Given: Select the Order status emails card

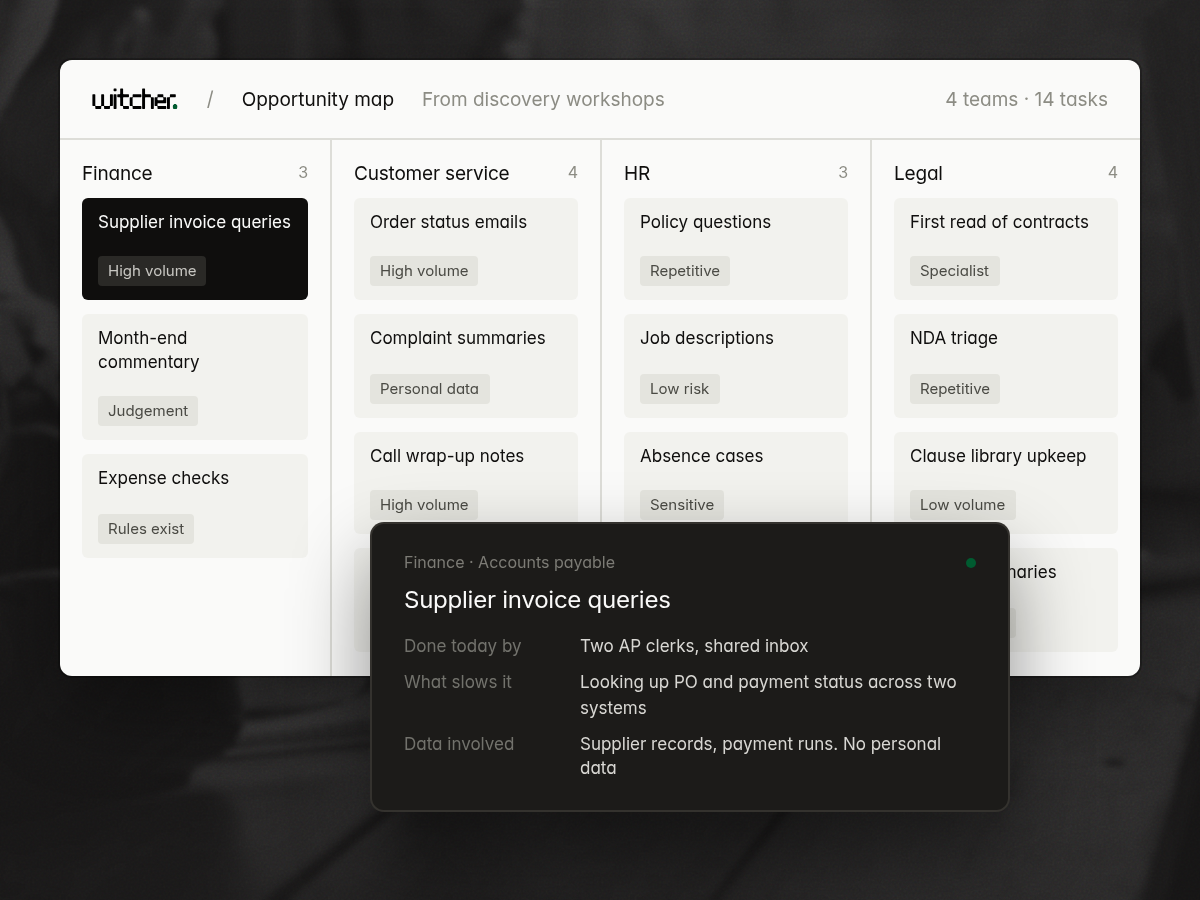Looking at the screenshot, I should point(466,249).
